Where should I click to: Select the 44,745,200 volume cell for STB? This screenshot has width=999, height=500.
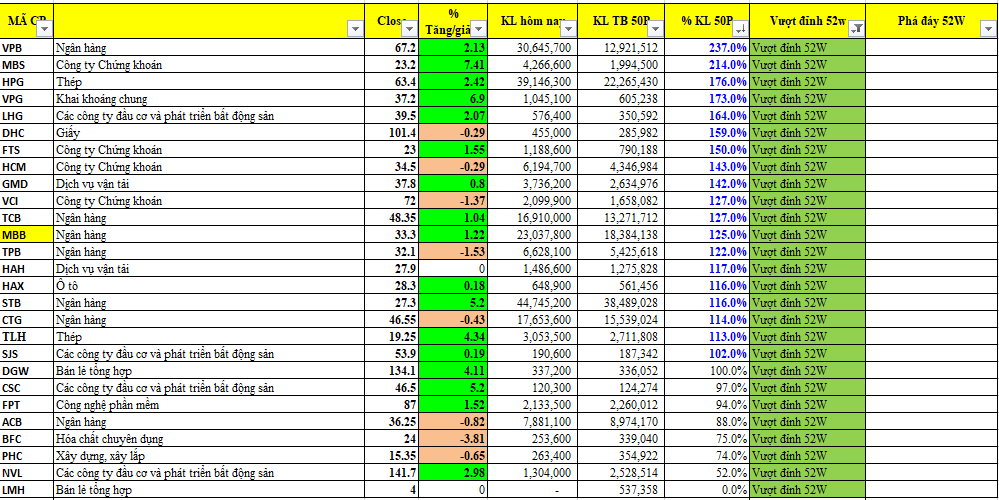pos(536,302)
